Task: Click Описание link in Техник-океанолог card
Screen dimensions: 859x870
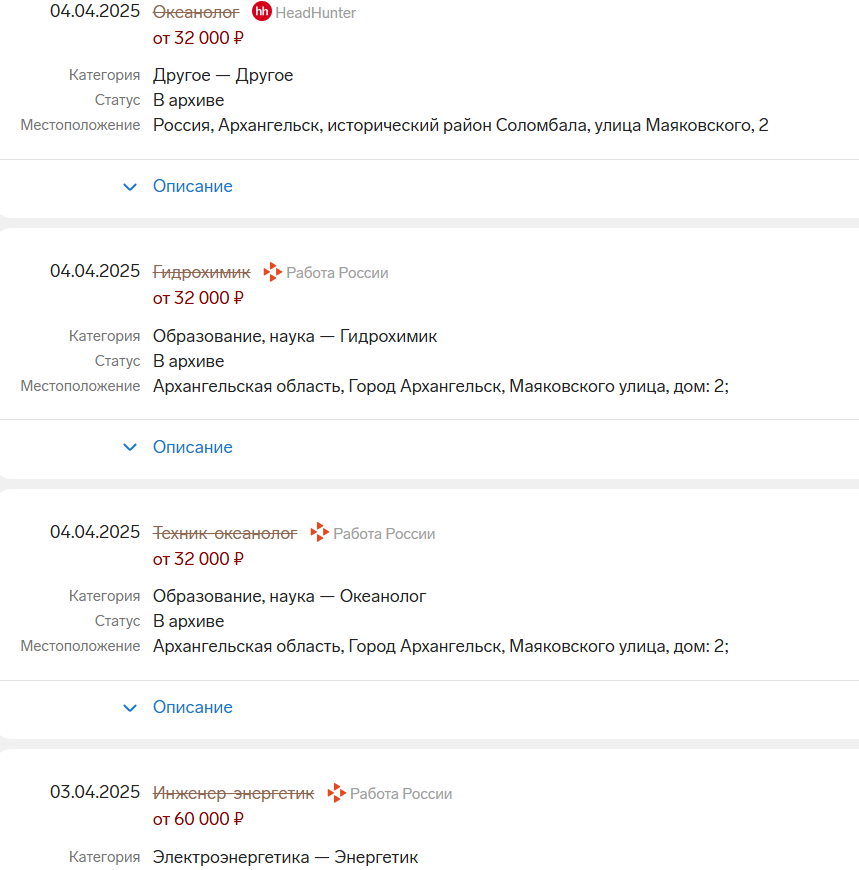Action: (193, 707)
